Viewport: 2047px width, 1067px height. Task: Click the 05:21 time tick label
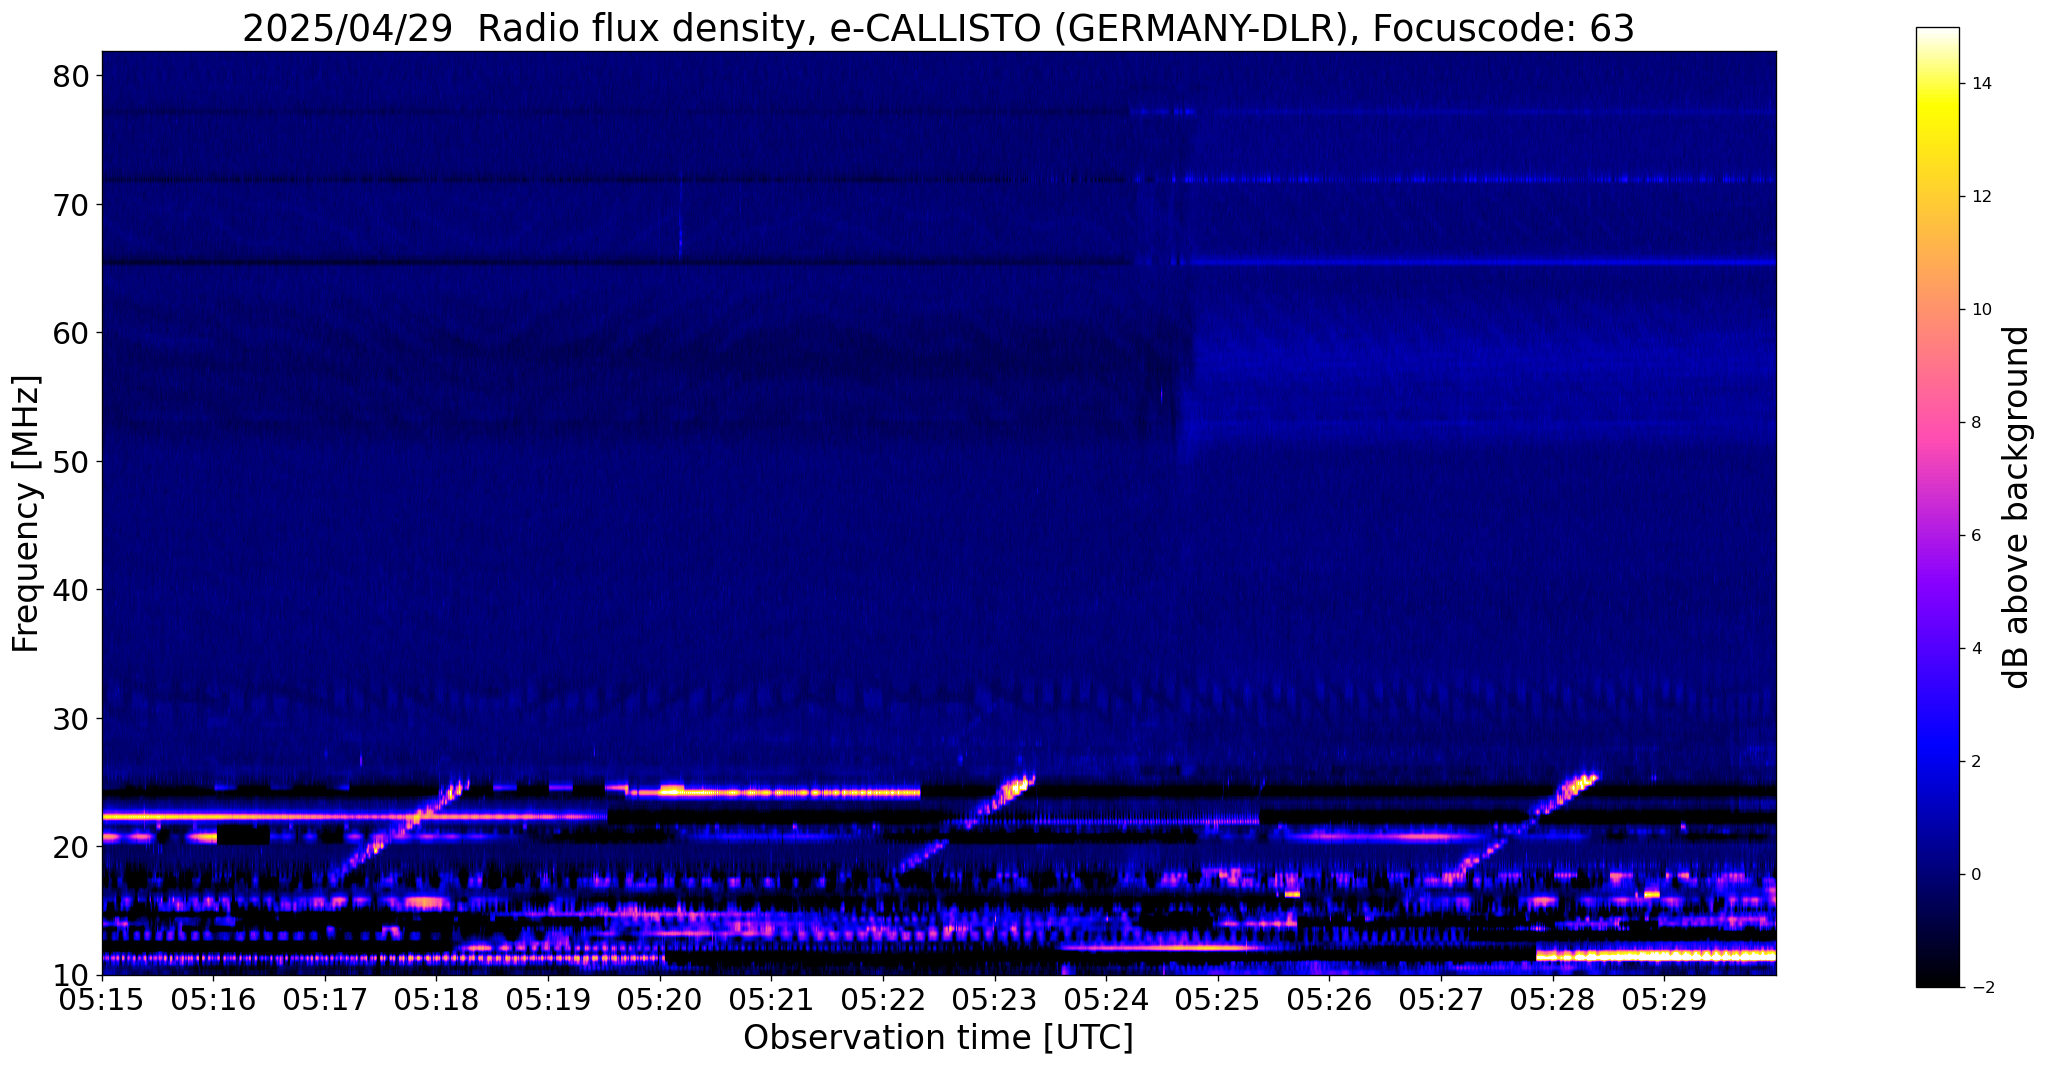pyautogui.click(x=771, y=1000)
